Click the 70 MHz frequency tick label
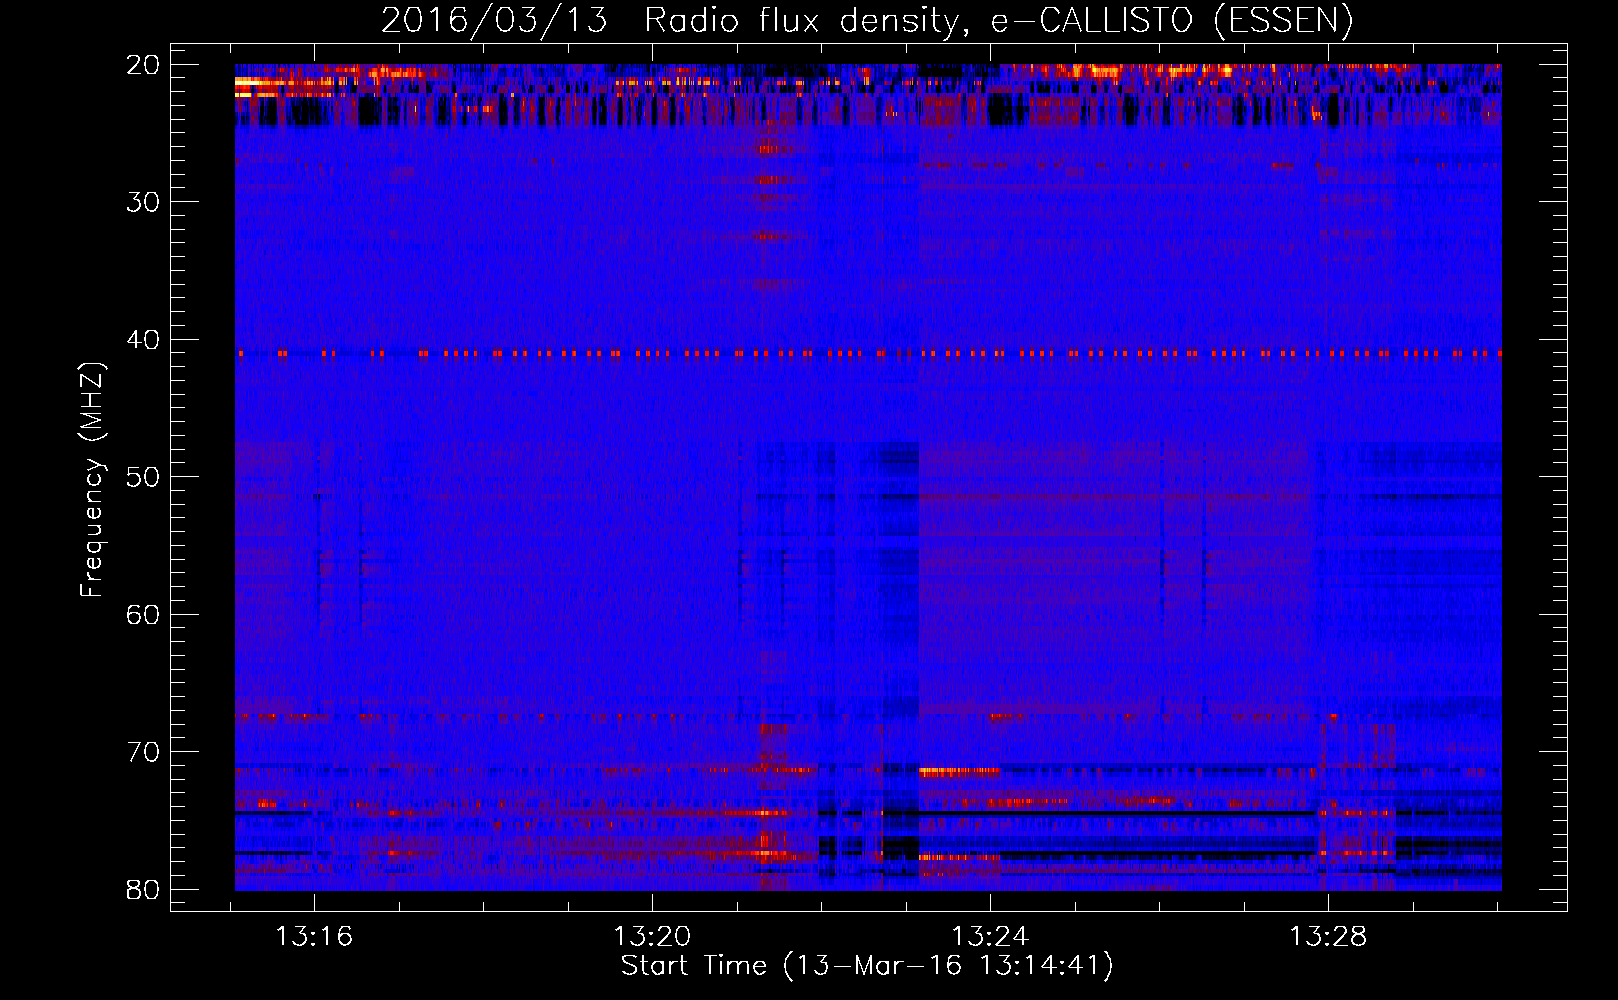 coord(143,752)
